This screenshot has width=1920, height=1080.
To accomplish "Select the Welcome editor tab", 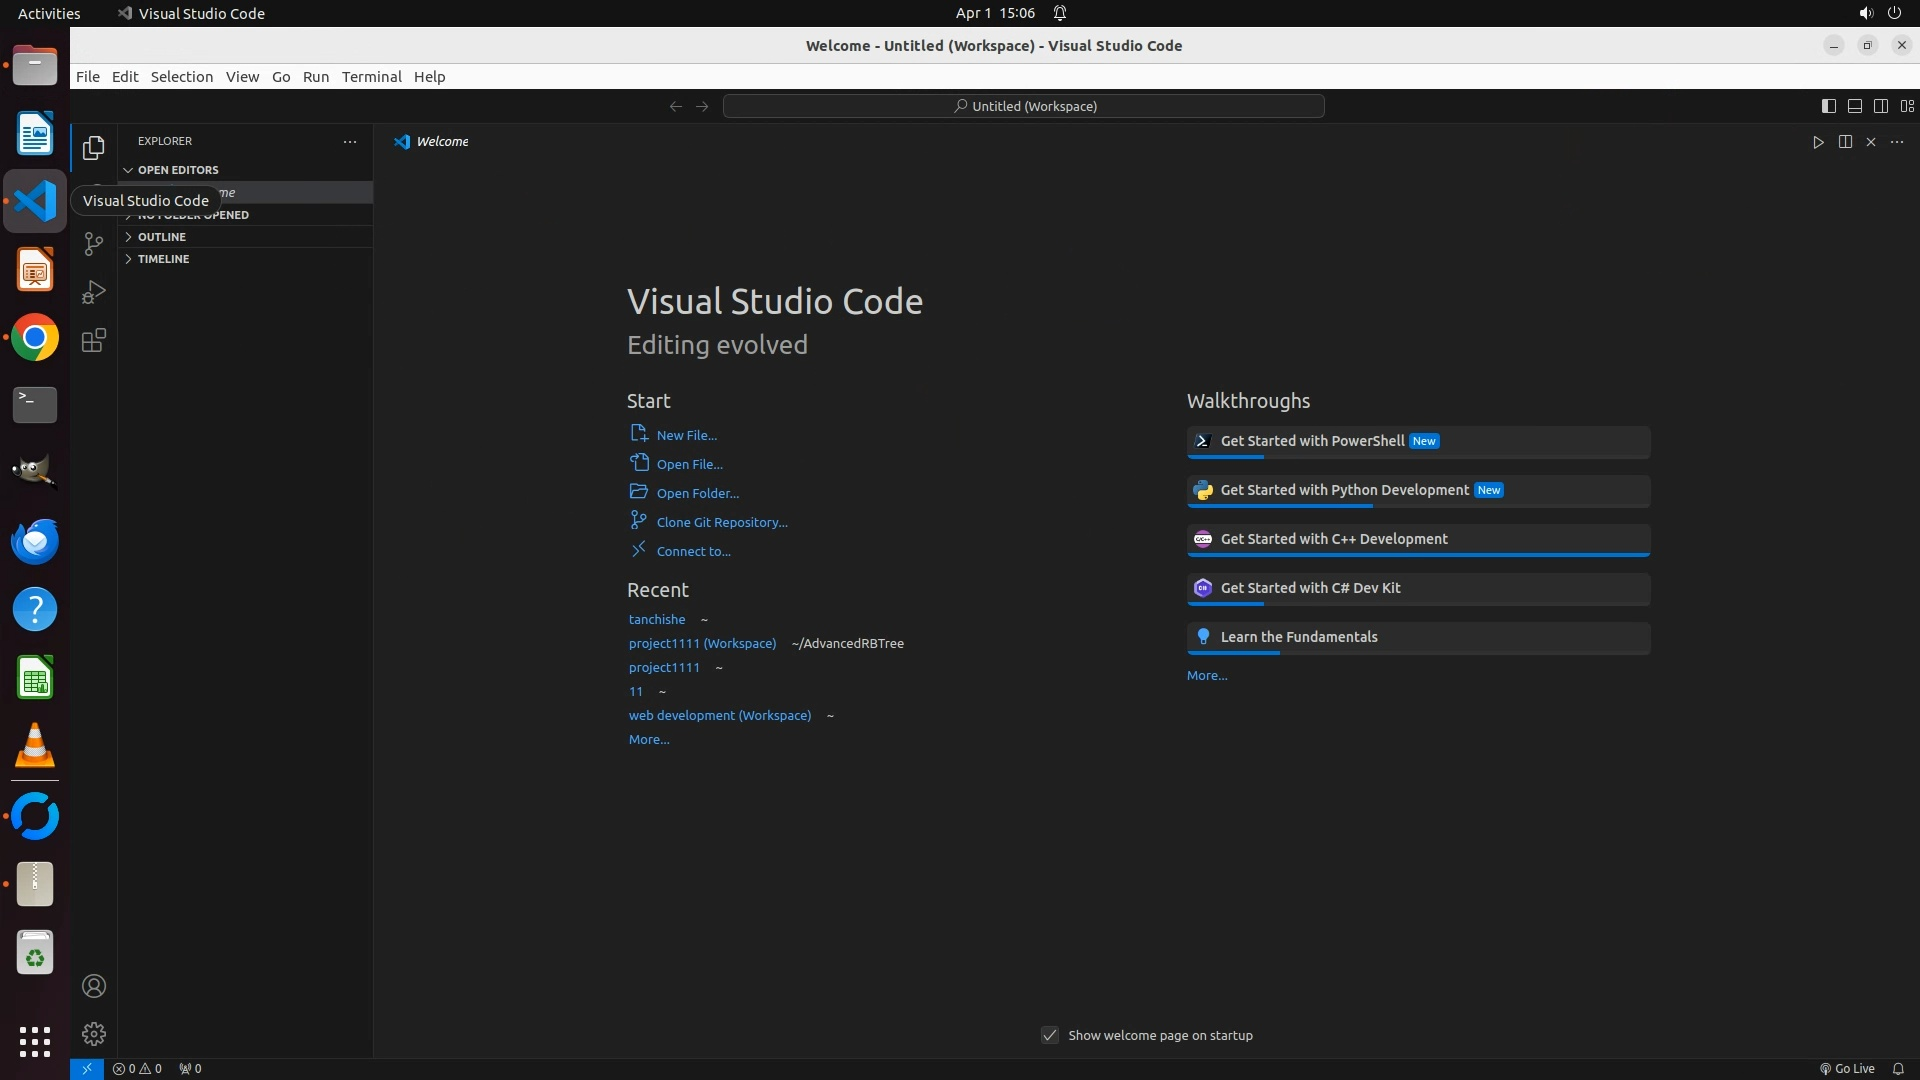I will 441,142.
